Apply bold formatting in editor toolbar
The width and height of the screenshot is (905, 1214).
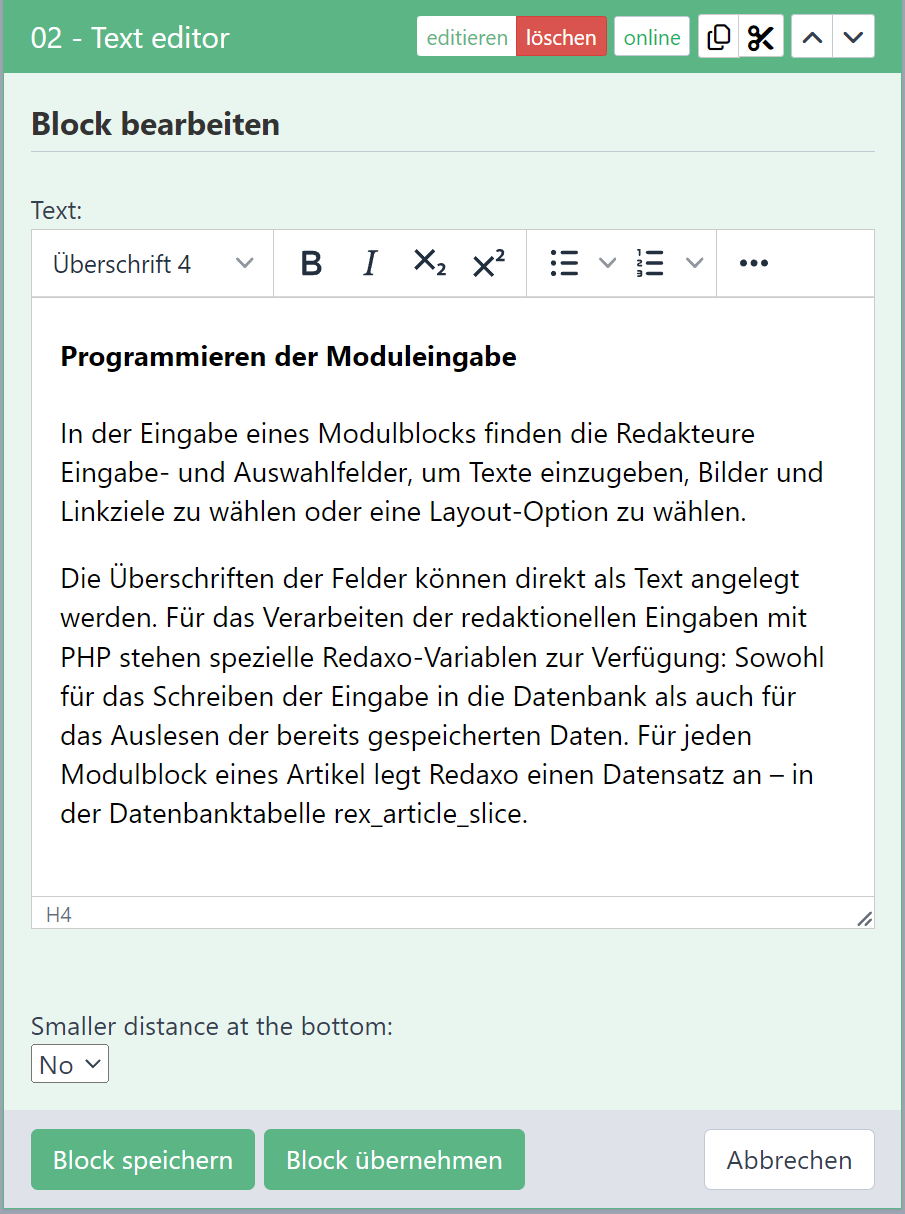click(x=311, y=264)
